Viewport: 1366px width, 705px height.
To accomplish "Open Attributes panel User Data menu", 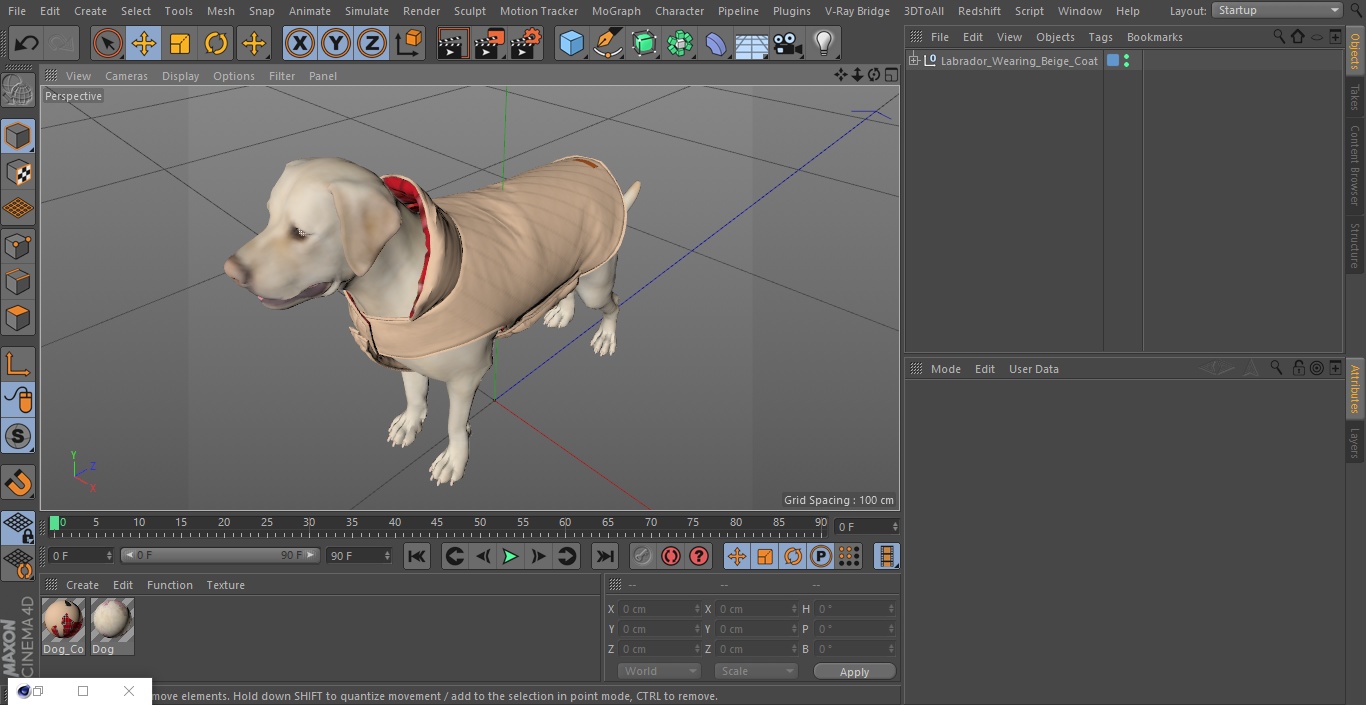I will pyautogui.click(x=1033, y=369).
